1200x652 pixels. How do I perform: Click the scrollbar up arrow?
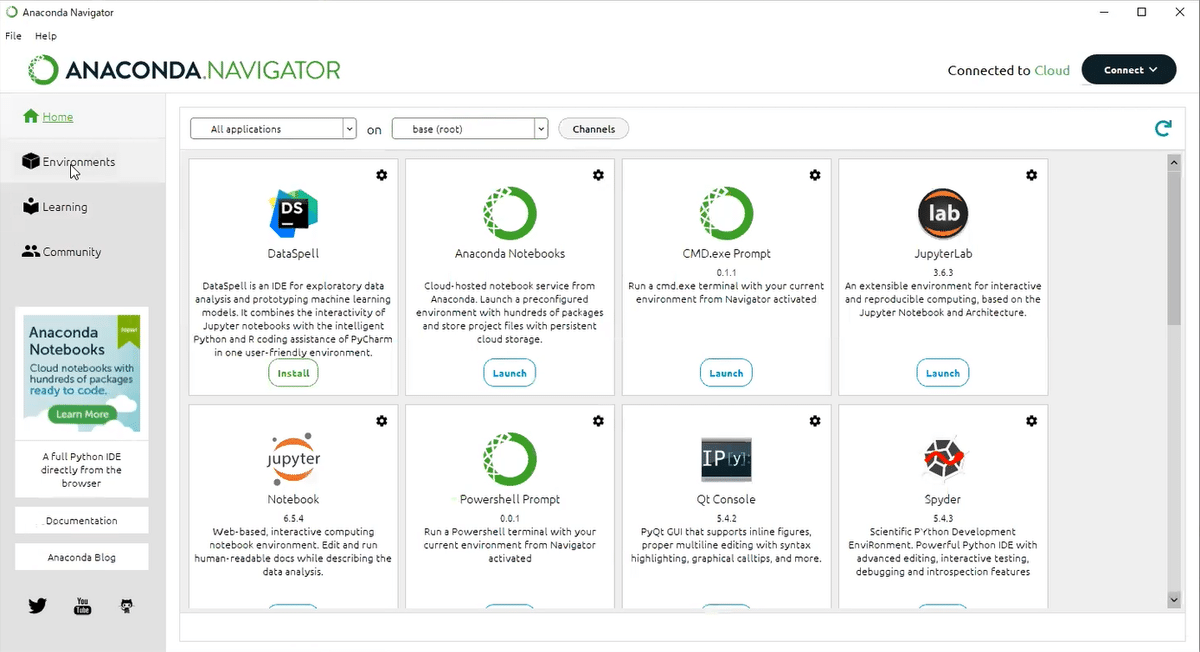pos(1174,161)
